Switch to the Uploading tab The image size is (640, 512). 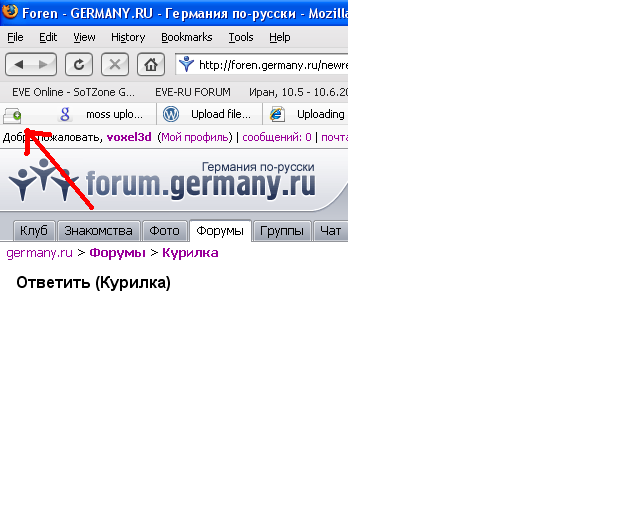click(x=306, y=114)
